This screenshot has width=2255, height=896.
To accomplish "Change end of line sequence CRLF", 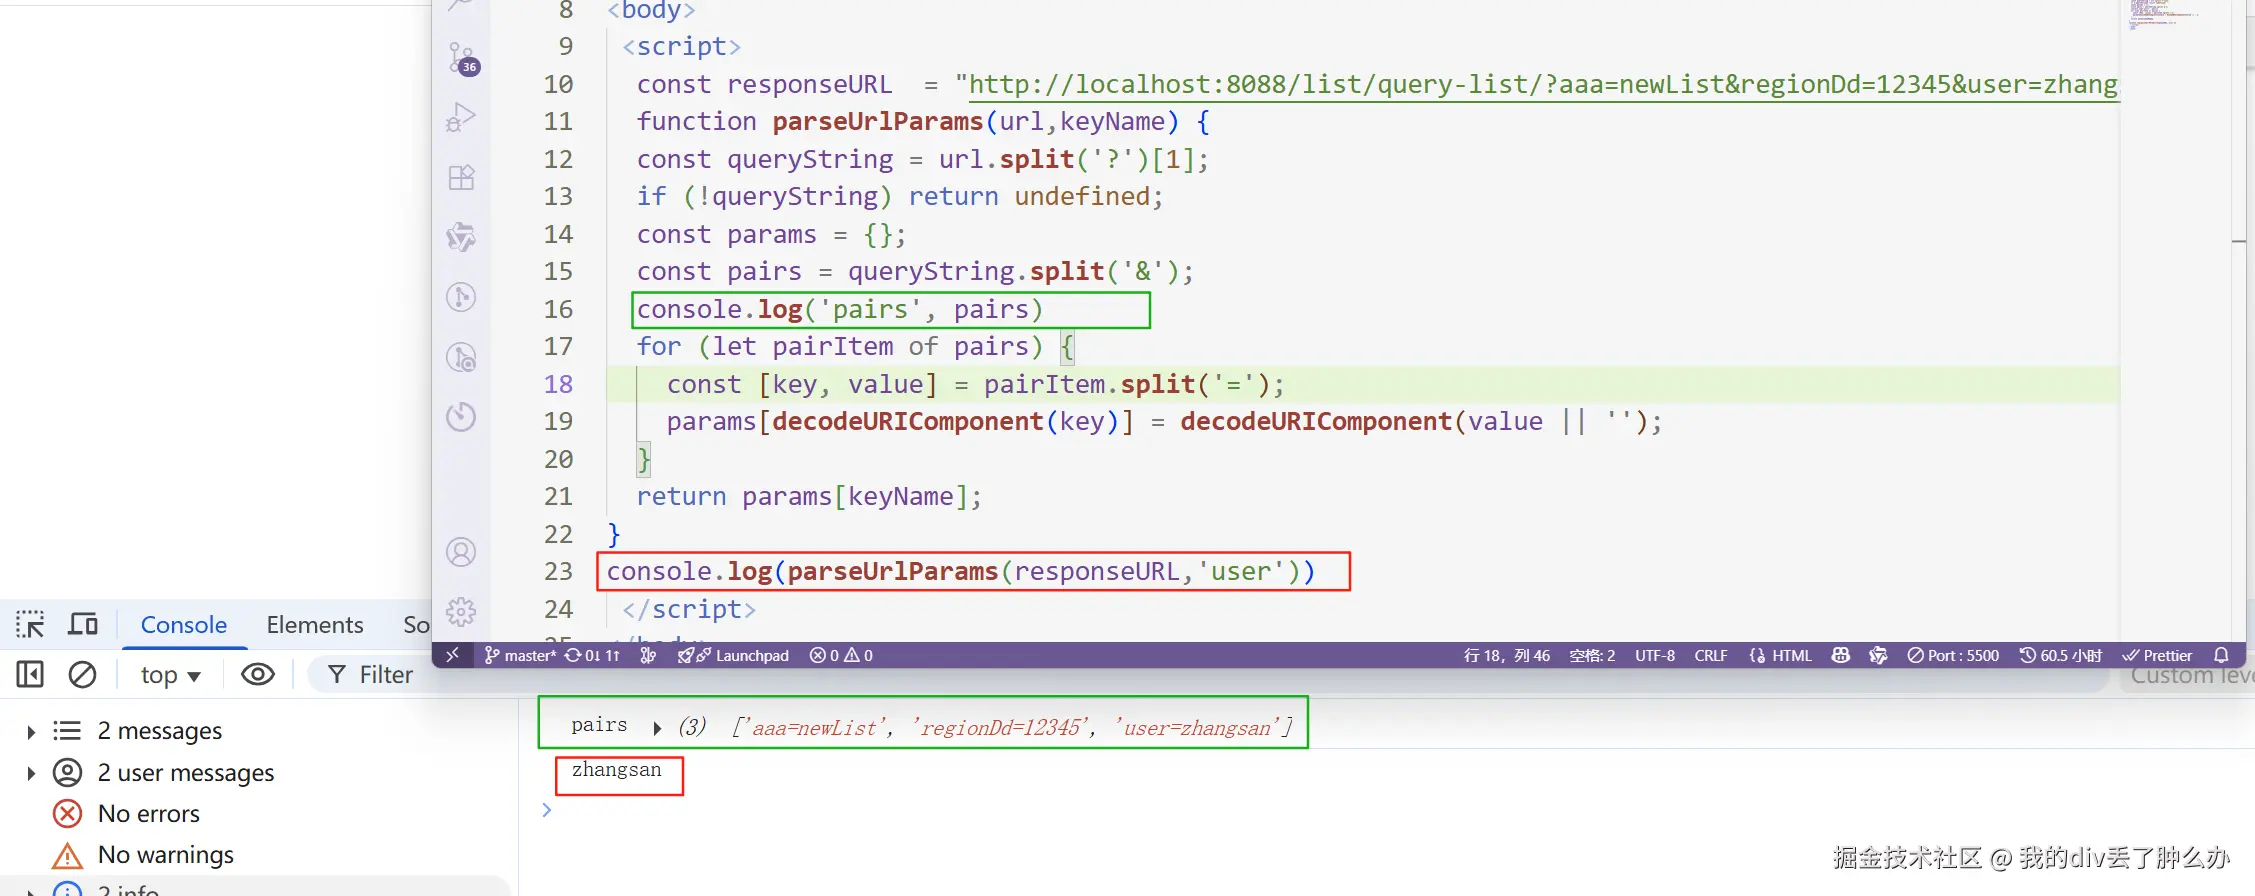I will pos(1711,655).
